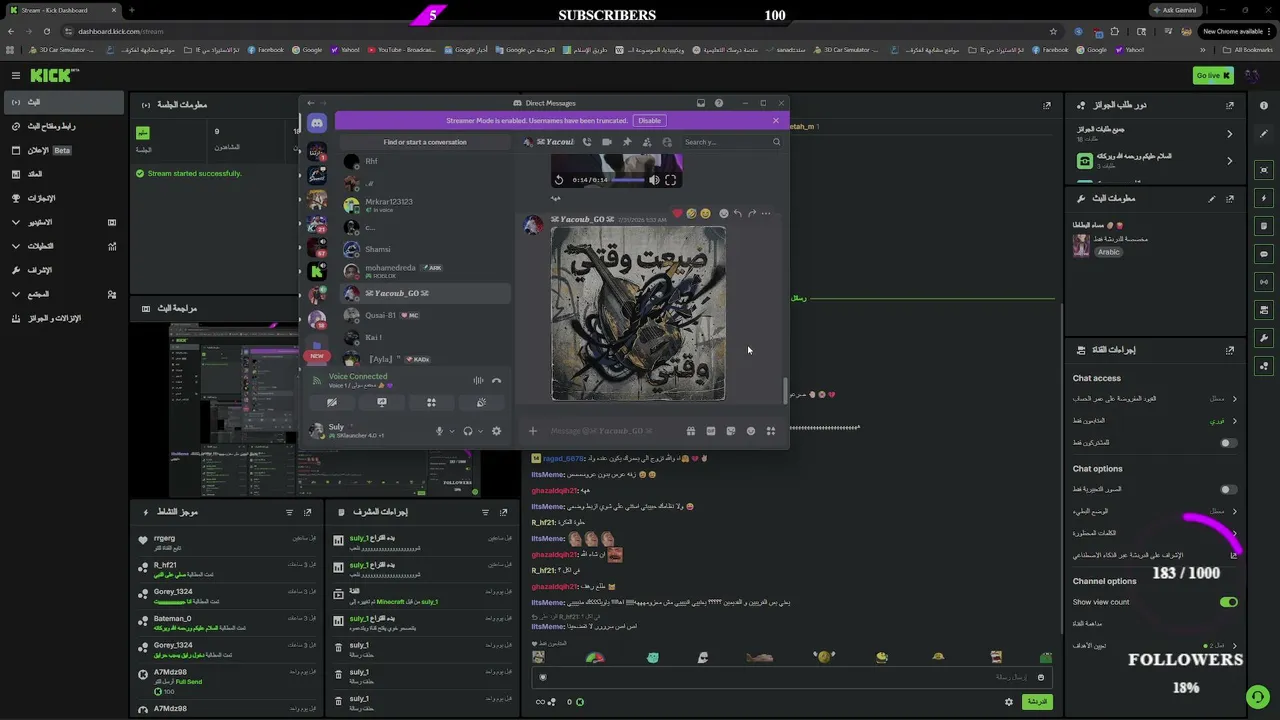The image size is (1280, 720).
Task: Open the Discord microphone device dropdown arrow
Action: [x=451, y=431]
